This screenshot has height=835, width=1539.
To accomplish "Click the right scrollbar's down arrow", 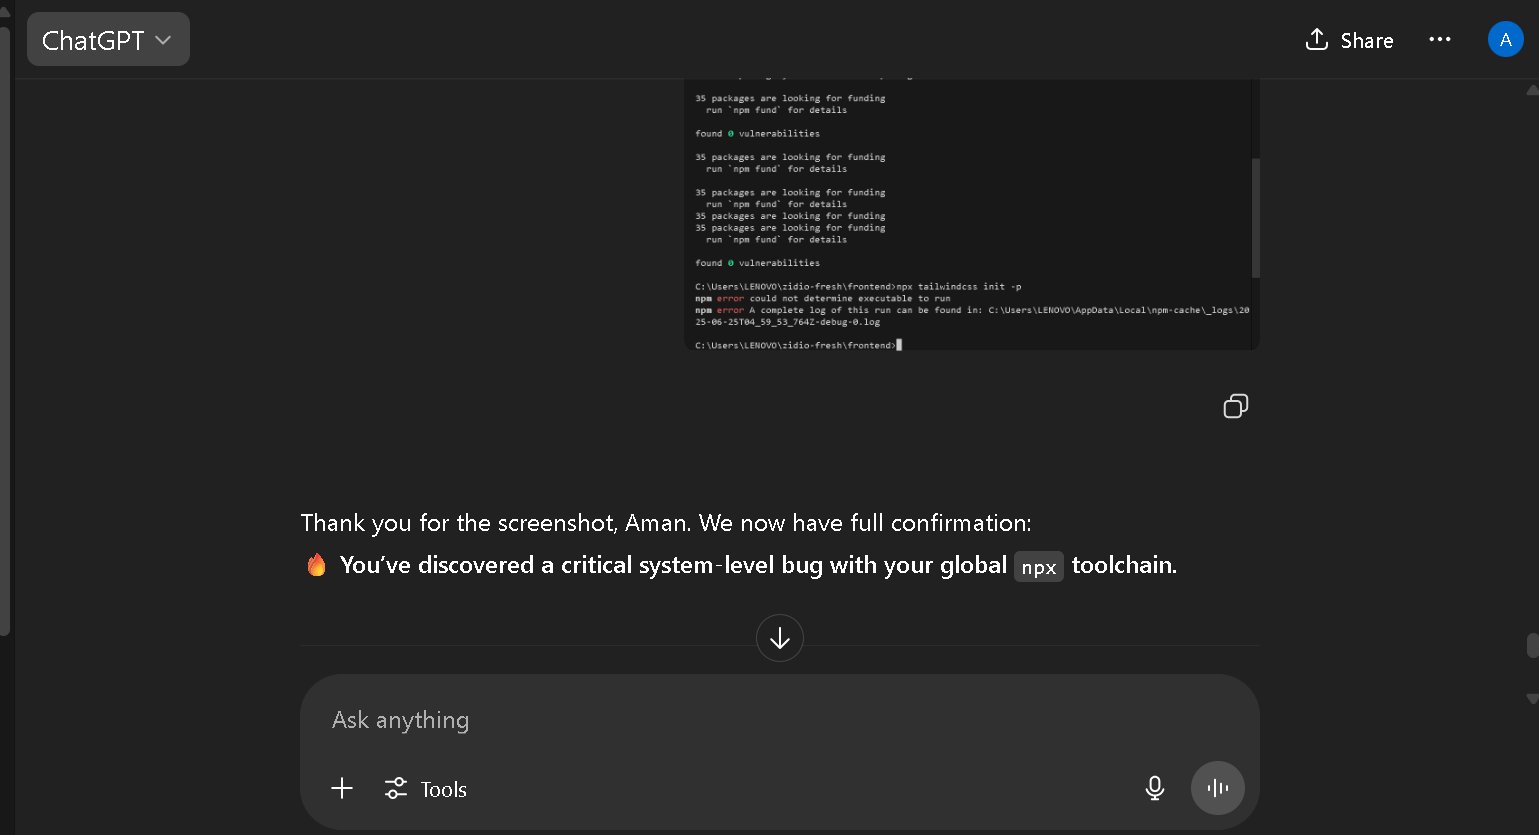I will point(1532,698).
